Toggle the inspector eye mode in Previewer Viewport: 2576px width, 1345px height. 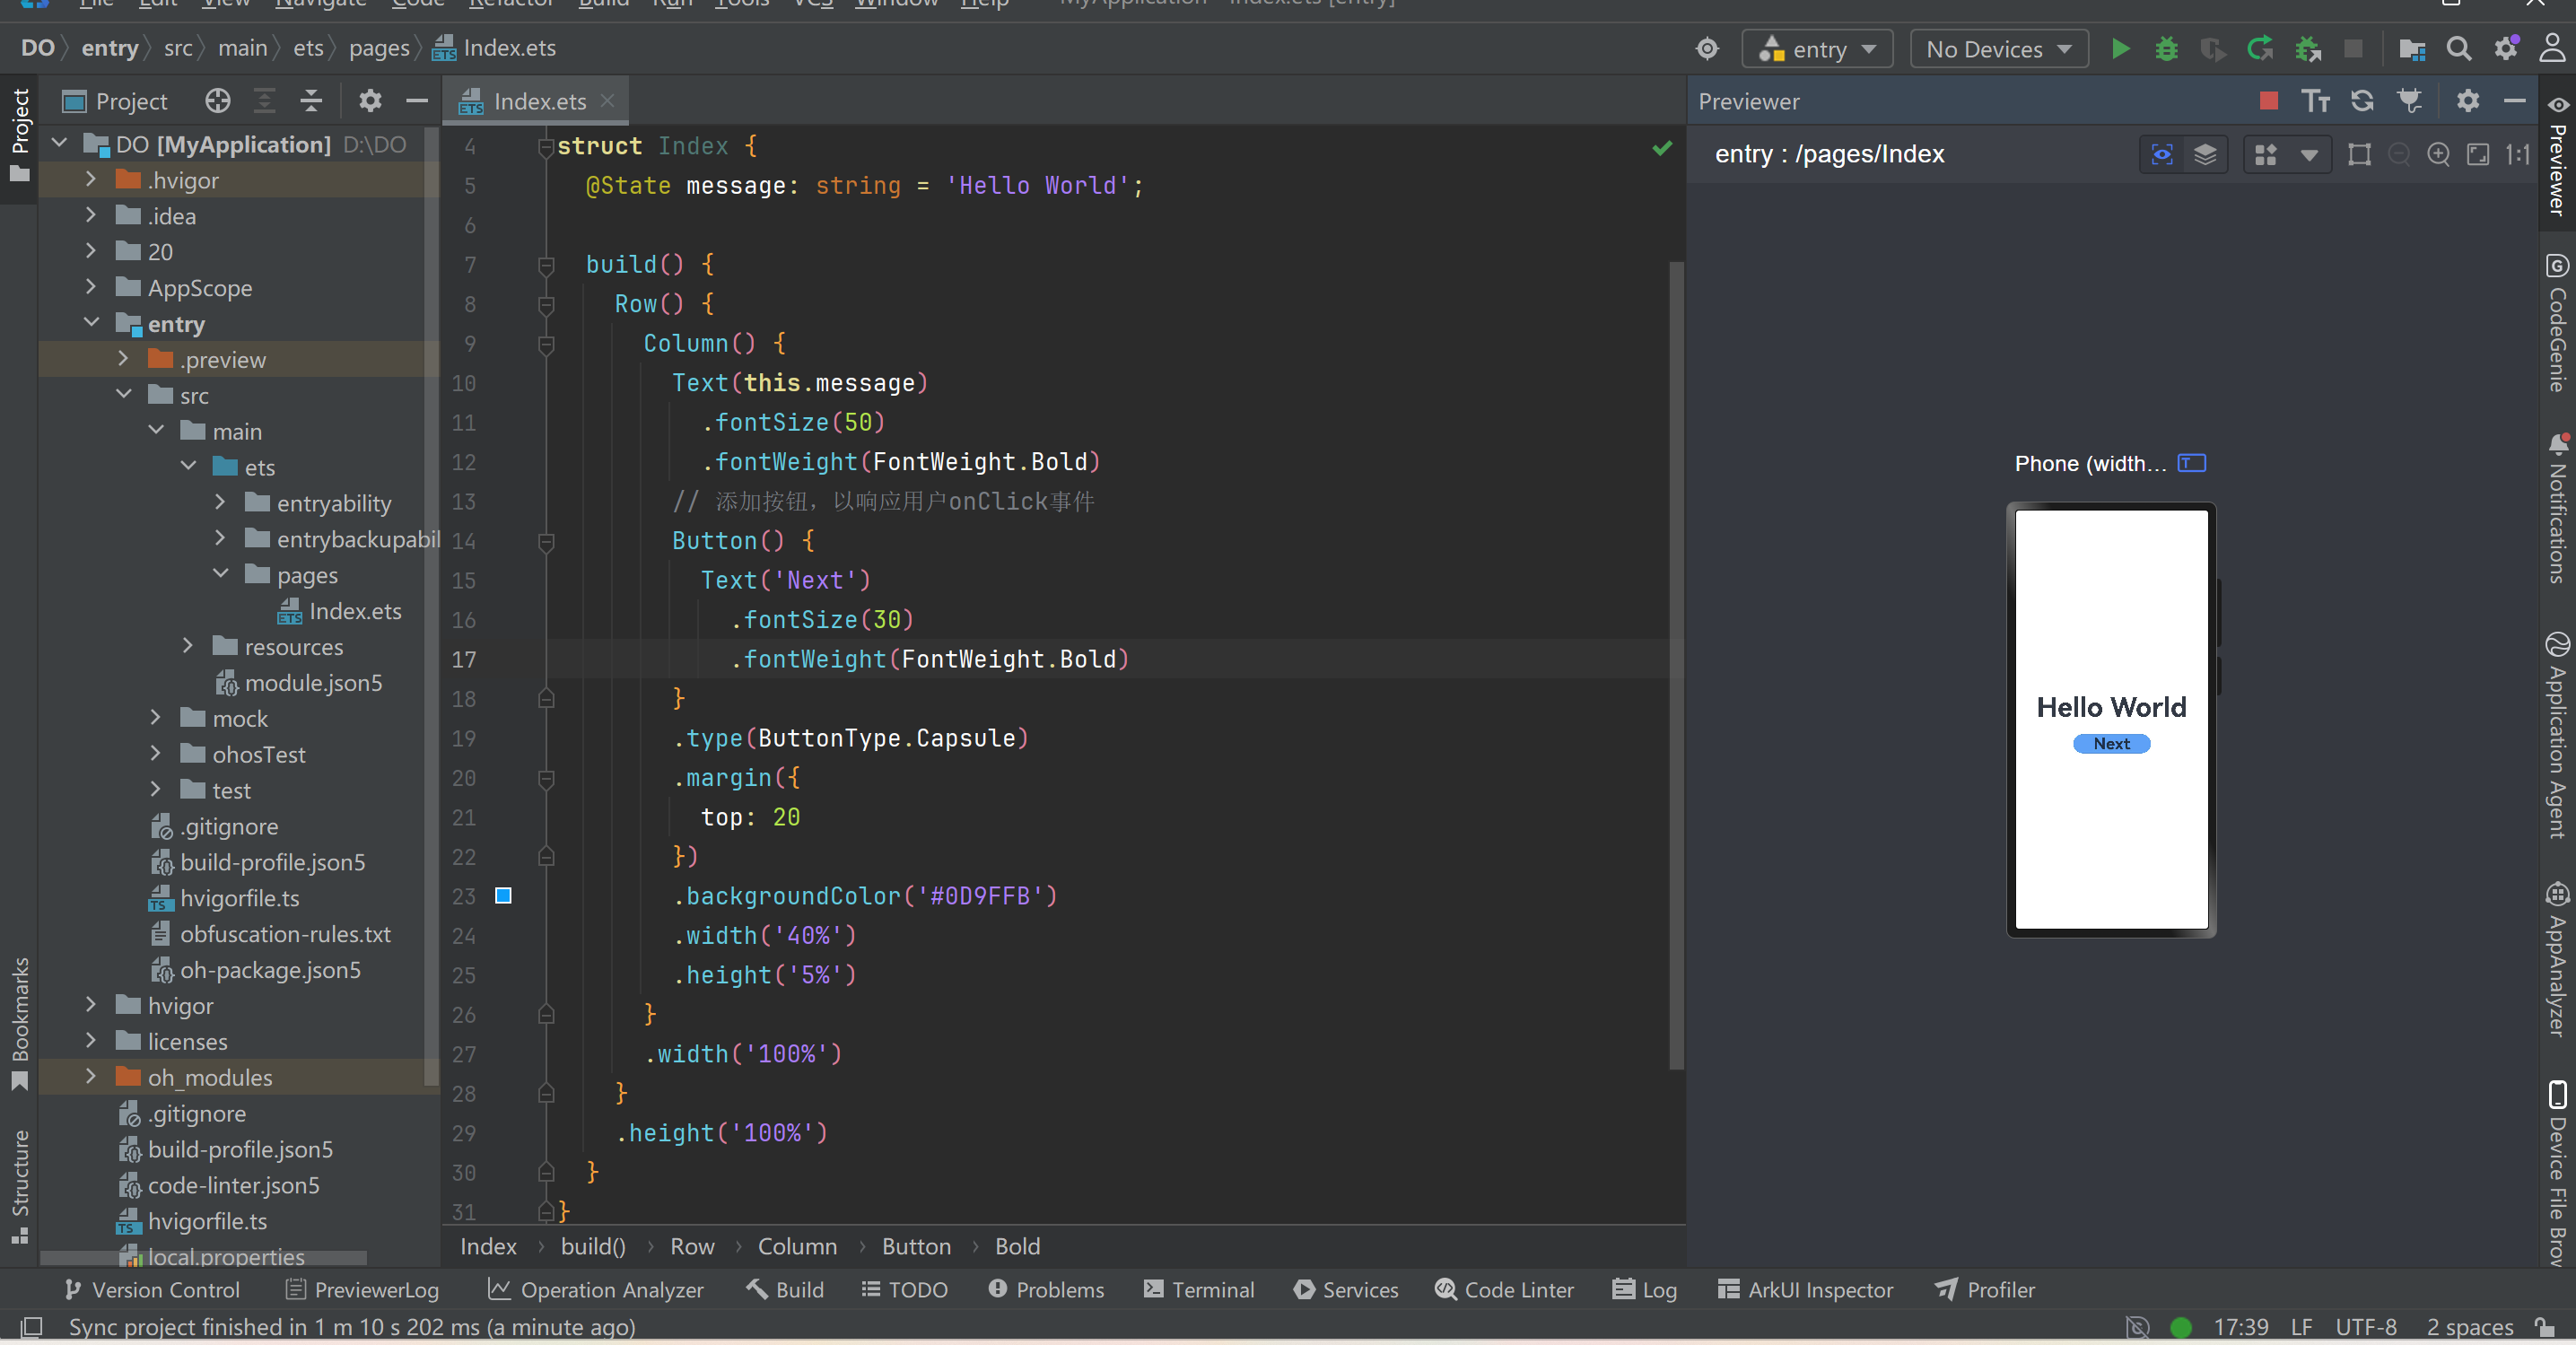2162,154
